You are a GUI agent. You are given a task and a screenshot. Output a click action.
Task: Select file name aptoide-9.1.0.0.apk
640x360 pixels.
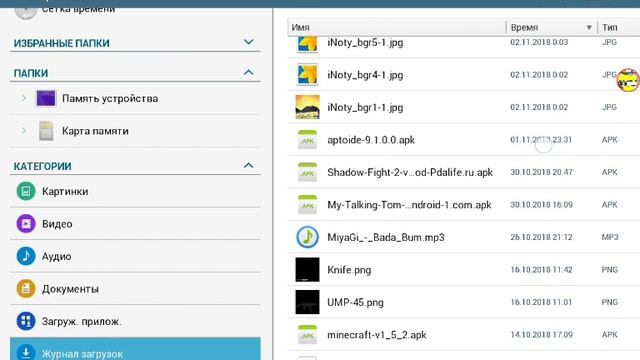[x=371, y=140]
